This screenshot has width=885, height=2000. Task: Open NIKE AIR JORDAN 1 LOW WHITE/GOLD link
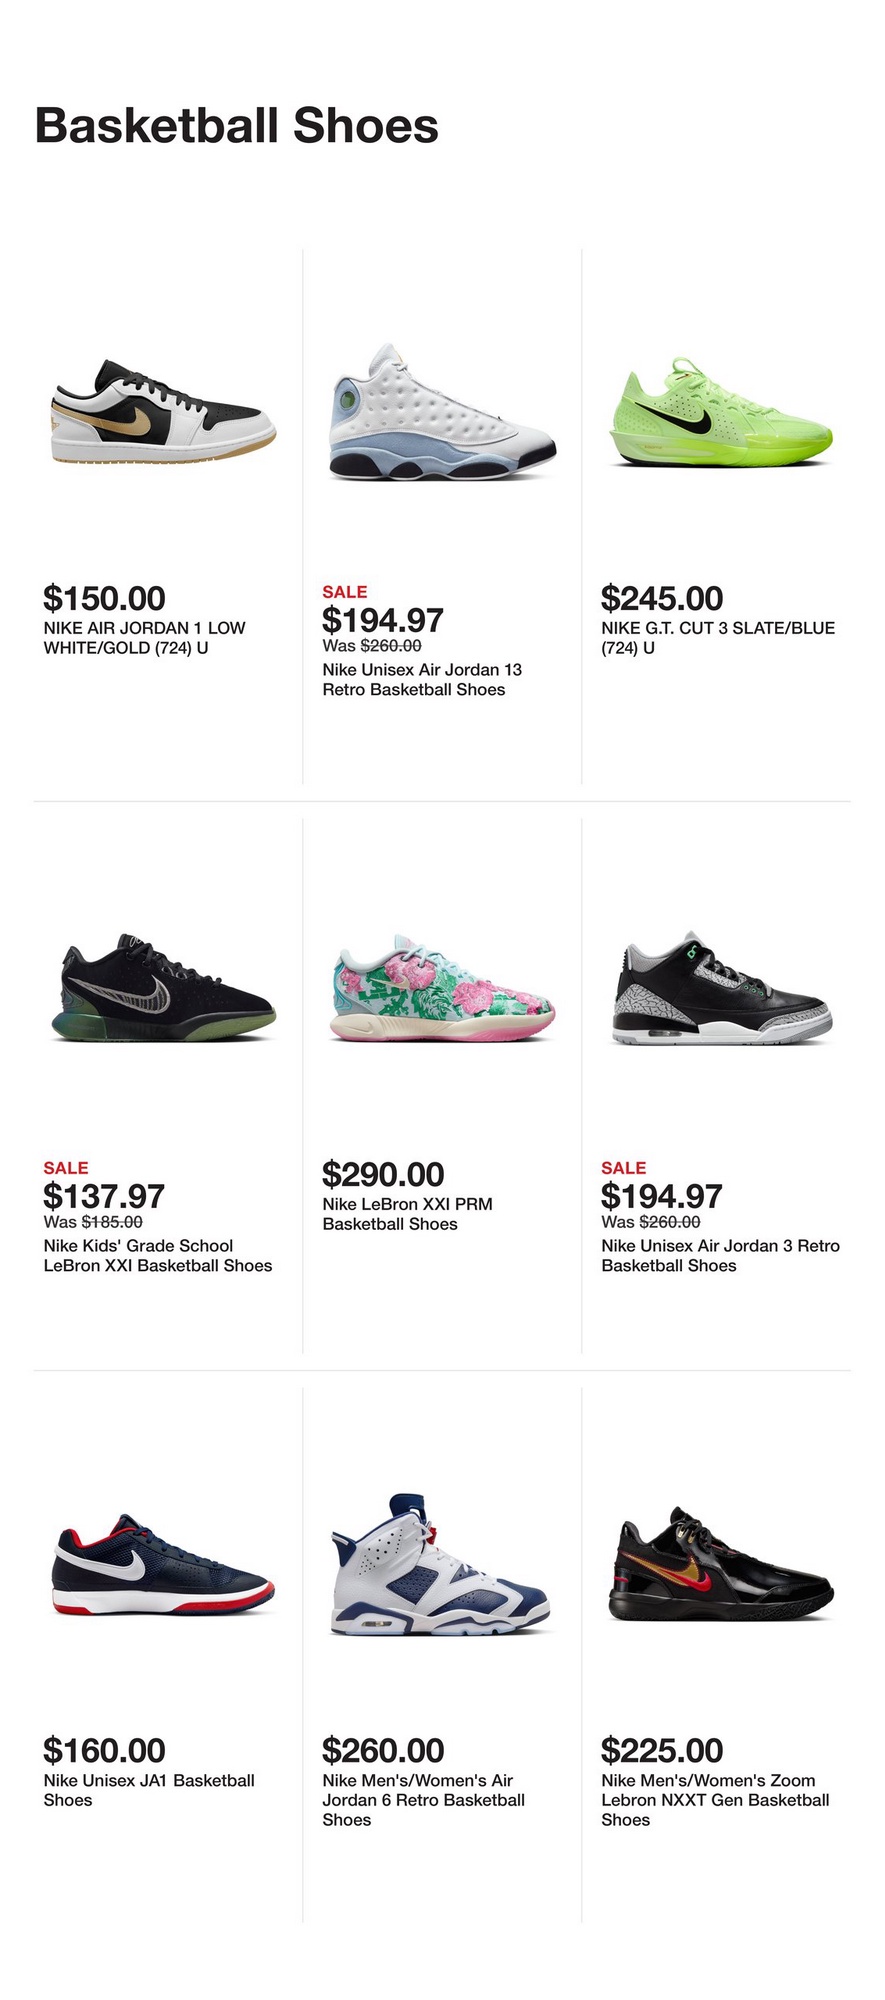click(x=144, y=638)
